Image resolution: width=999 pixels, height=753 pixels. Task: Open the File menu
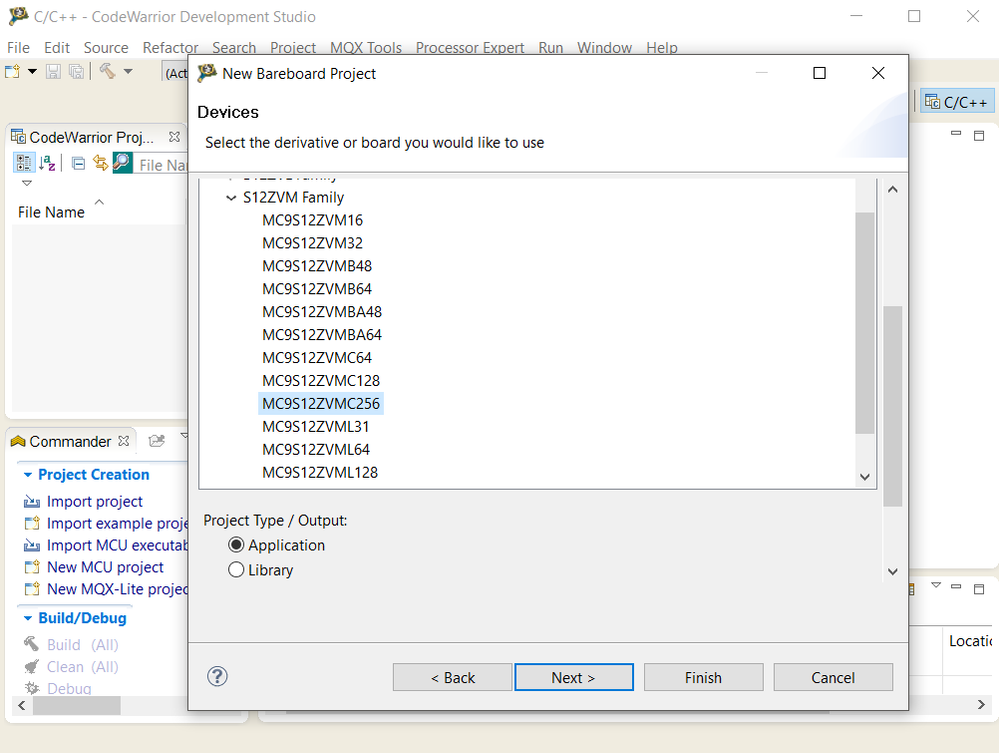(x=18, y=48)
